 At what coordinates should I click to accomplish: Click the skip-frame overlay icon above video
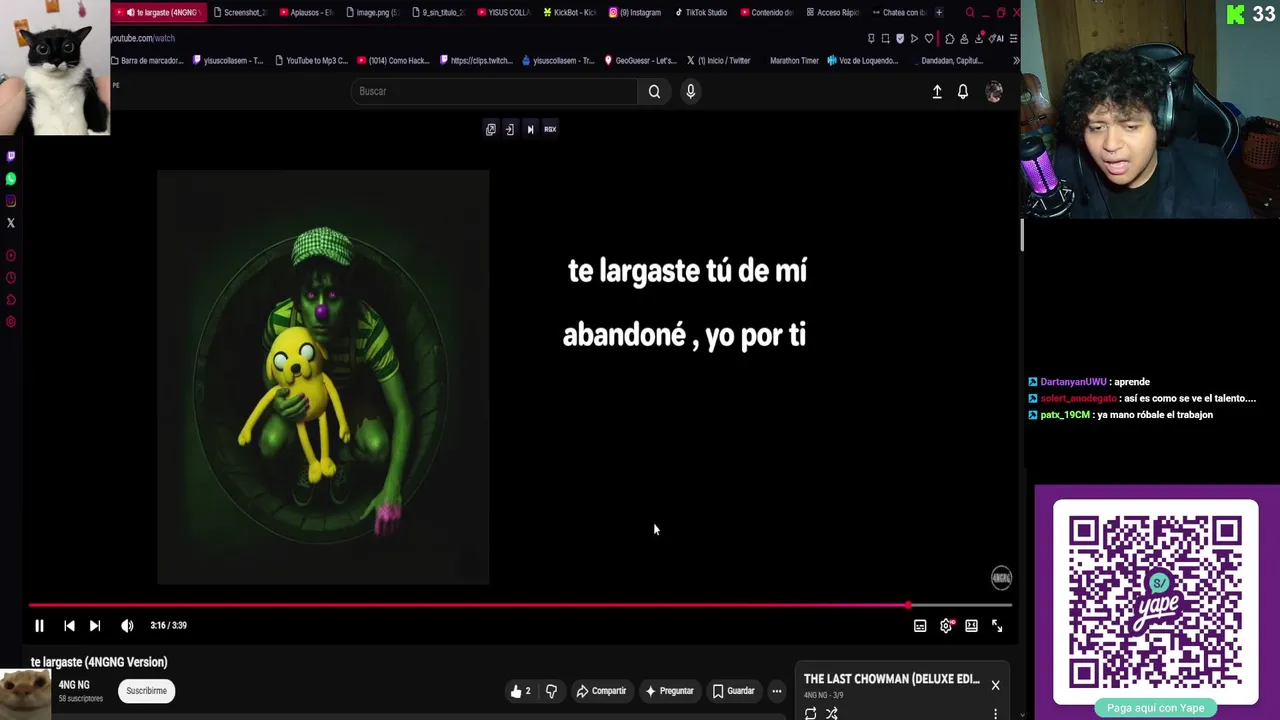[x=530, y=129]
